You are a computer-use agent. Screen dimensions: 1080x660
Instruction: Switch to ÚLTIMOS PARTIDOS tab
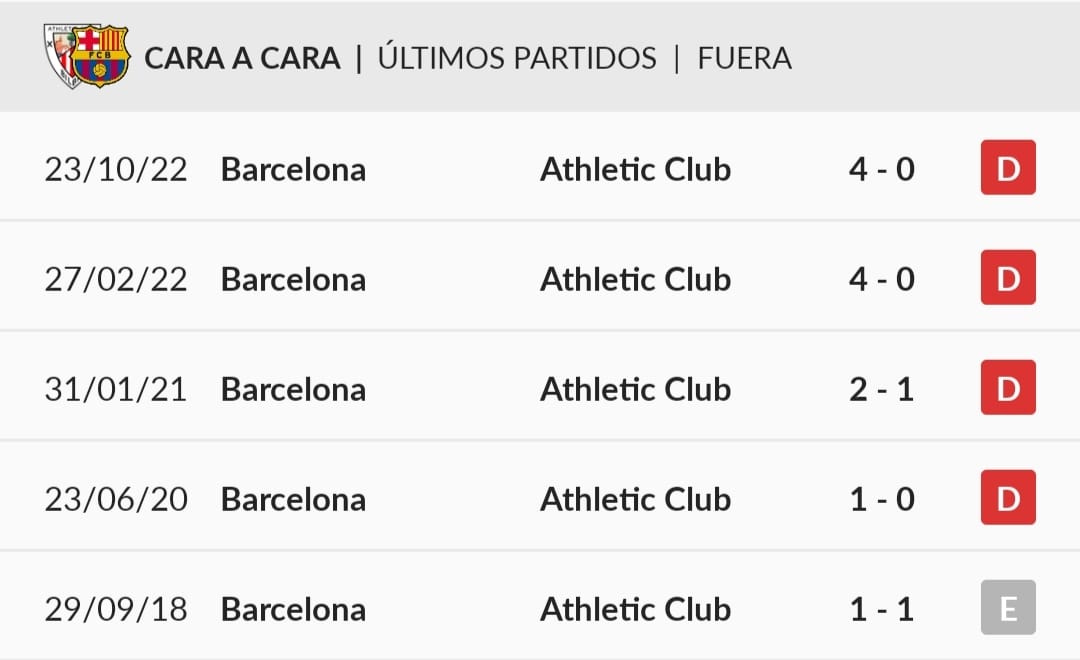coord(517,58)
